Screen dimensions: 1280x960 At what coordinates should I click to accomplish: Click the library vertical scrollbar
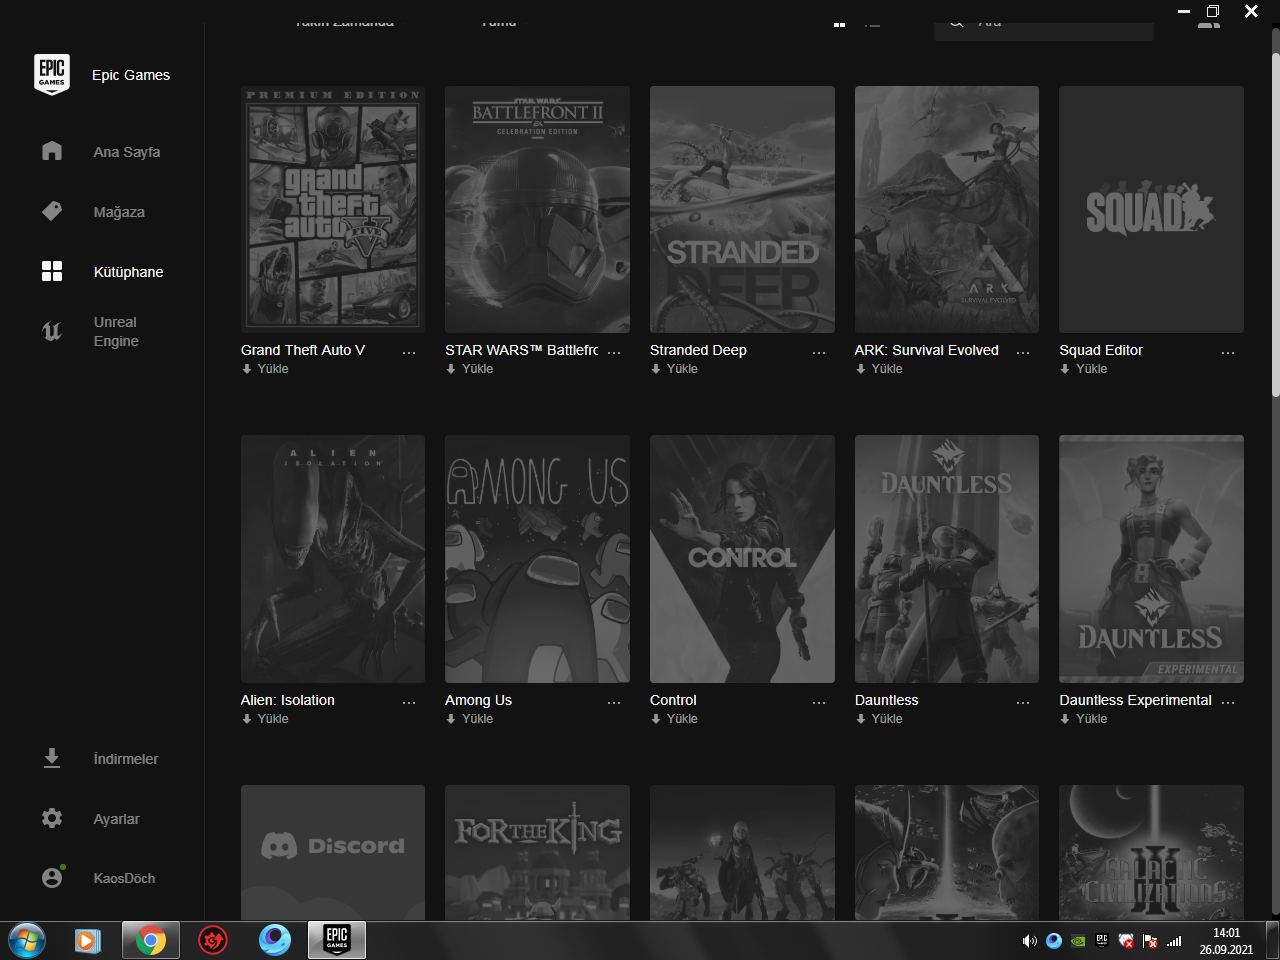tap(1275, 225)
